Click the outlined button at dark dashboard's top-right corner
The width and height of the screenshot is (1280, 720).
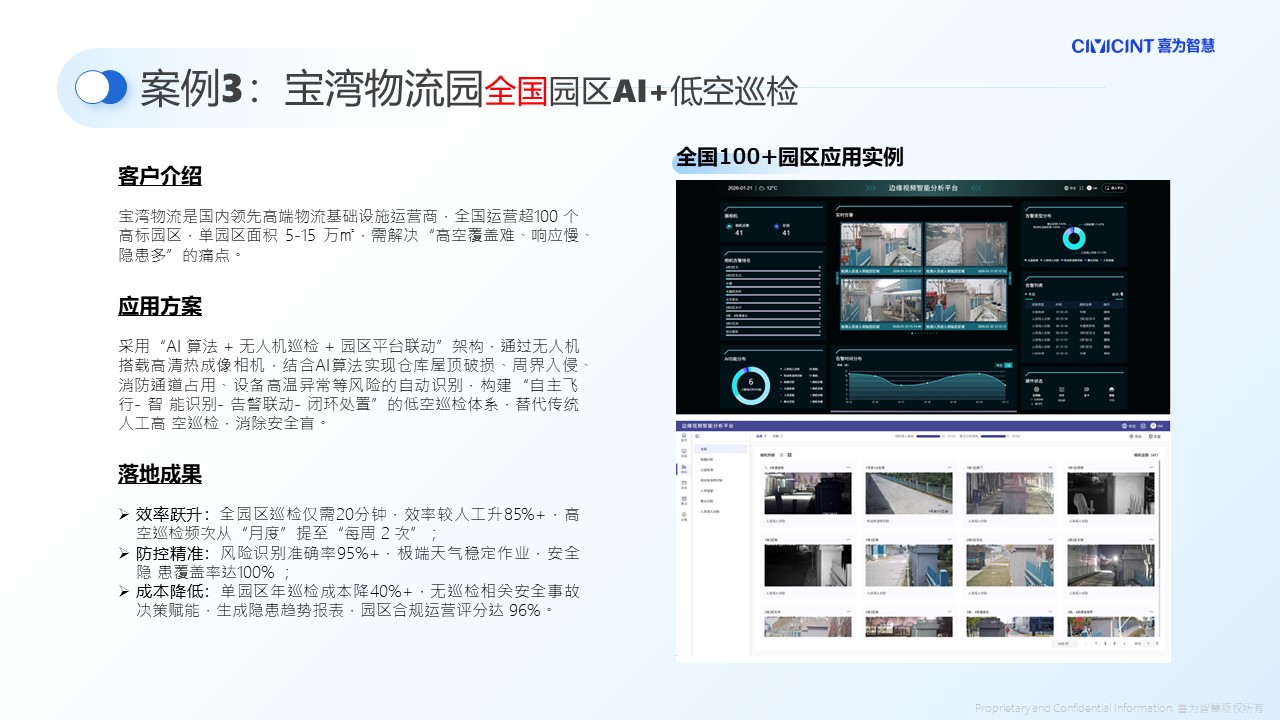[1115, 188]
